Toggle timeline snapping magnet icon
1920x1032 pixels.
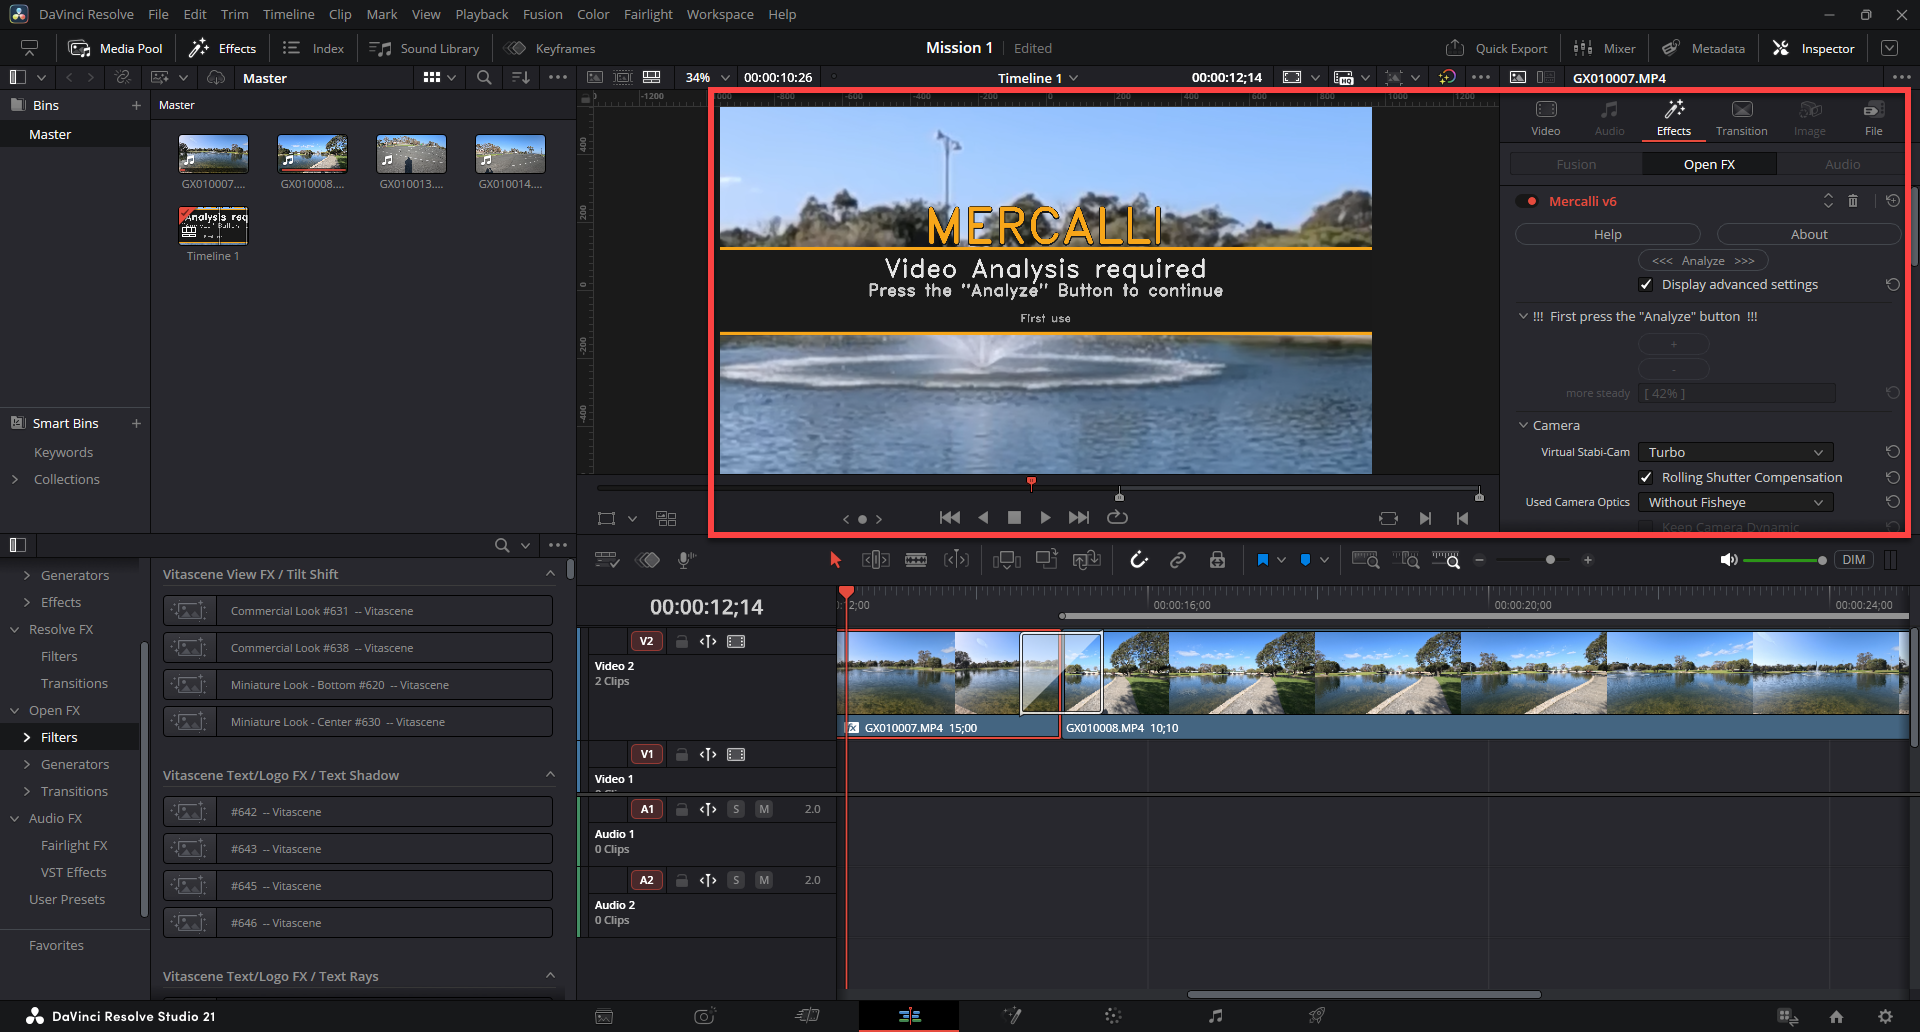1139,560
